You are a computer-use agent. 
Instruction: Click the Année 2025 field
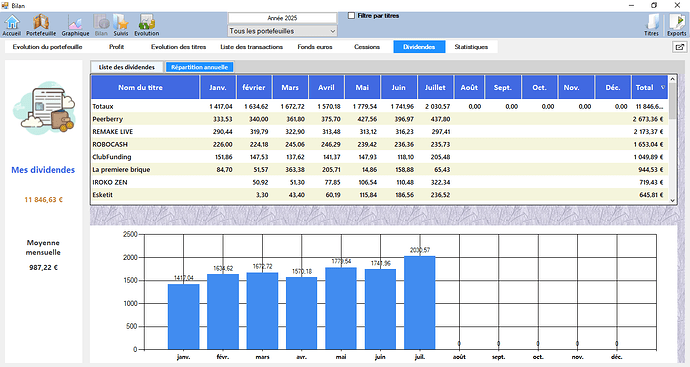282,18
